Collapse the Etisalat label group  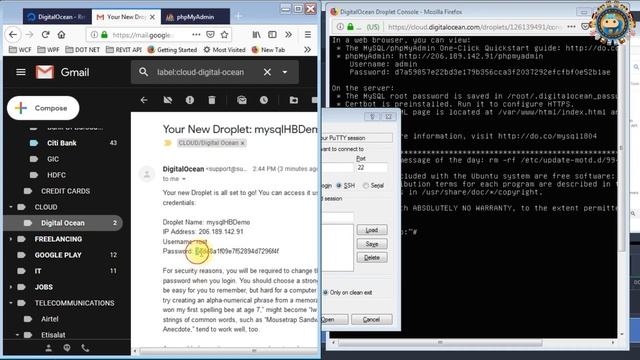[x=17, y=335]
